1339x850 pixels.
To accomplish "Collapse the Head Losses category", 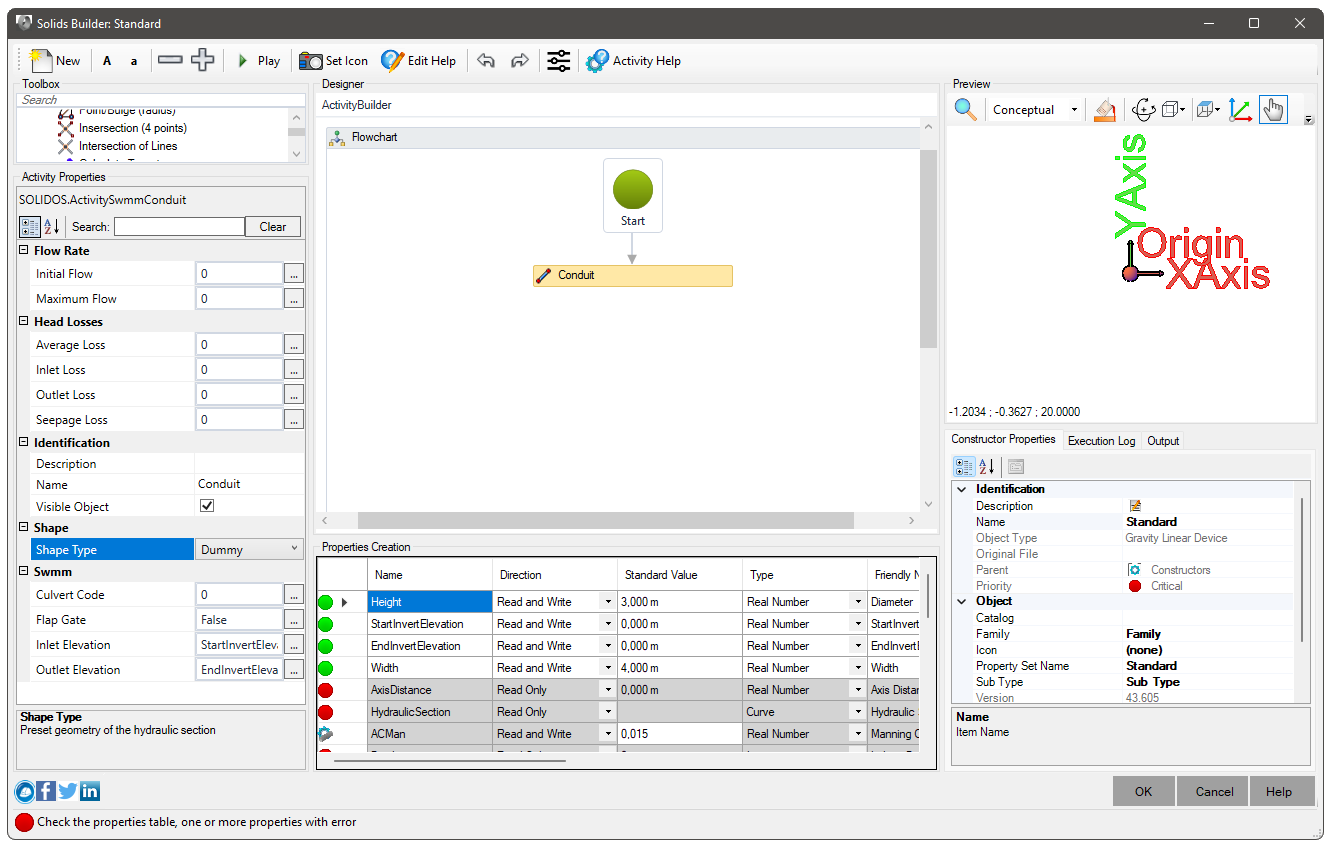I will click(x=24, y=322).
